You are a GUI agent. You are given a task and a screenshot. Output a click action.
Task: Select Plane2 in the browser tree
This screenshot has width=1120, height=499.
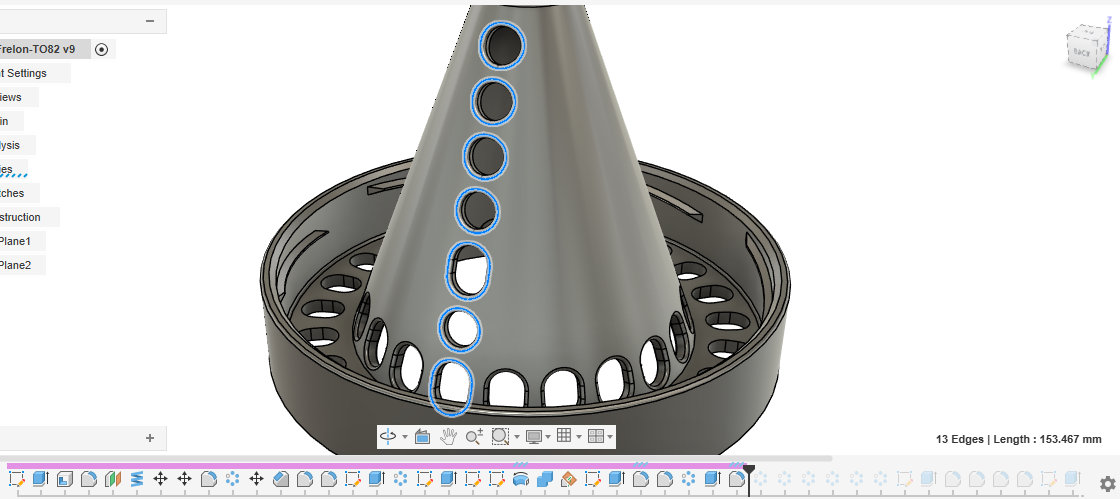coord(16,265)
